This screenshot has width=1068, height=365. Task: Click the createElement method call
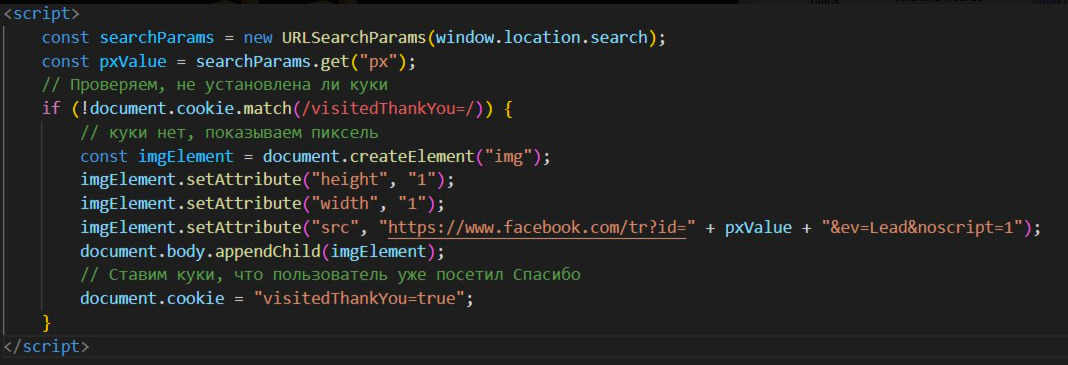pos(411,156)
